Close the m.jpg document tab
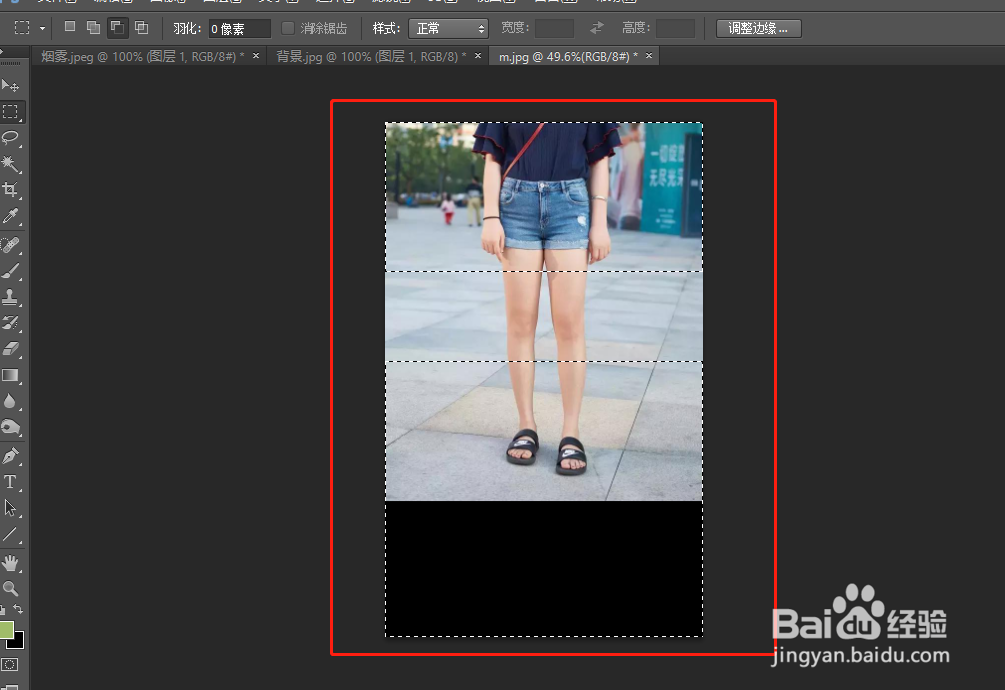Viewport: 1005px width, 690px height. (x=649, y=56)
